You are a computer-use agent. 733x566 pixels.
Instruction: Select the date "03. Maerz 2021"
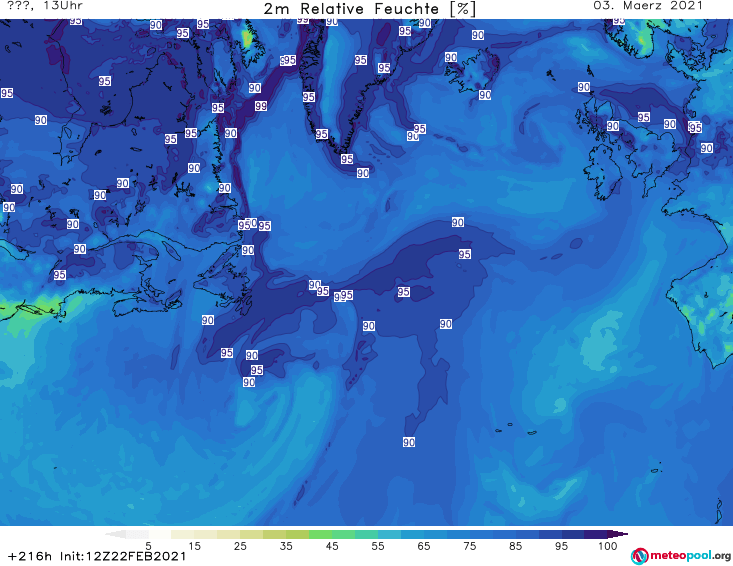coord(648,6)
